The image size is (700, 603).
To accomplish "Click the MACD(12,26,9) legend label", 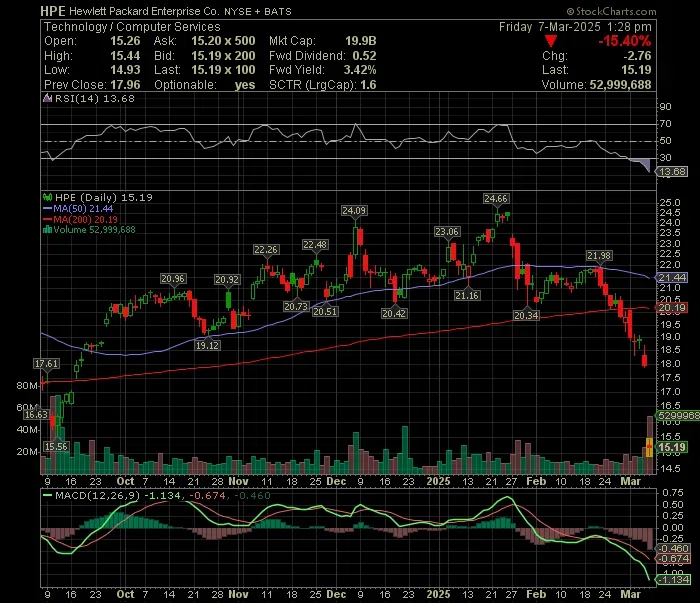I will pyautogui.click(x=97, y=495).
